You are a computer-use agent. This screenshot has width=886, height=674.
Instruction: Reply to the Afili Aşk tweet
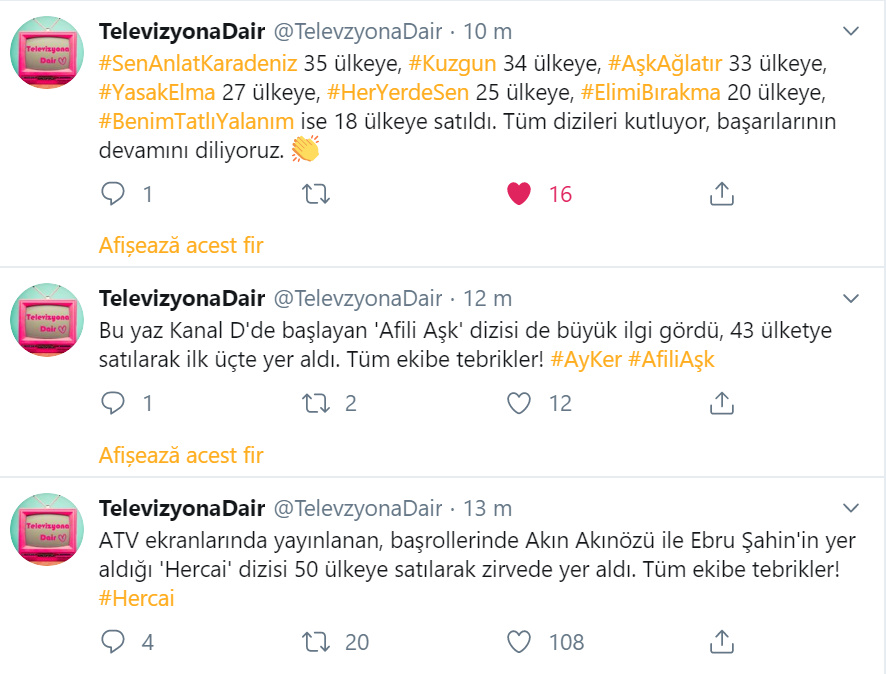[x=114, y=403]
